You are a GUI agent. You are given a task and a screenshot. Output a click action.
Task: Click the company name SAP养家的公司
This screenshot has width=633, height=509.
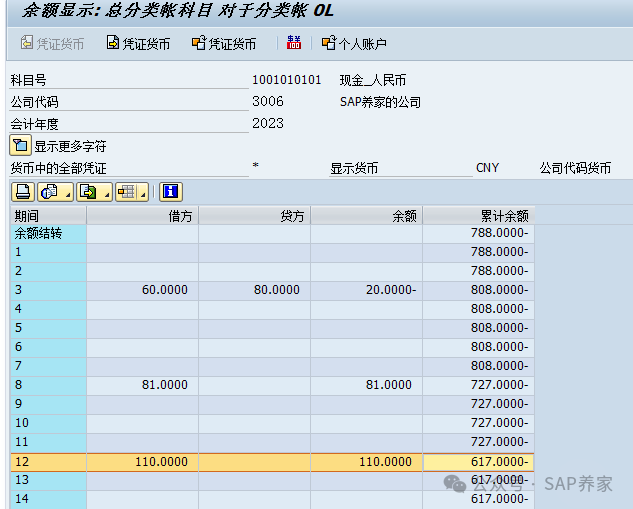380,102
